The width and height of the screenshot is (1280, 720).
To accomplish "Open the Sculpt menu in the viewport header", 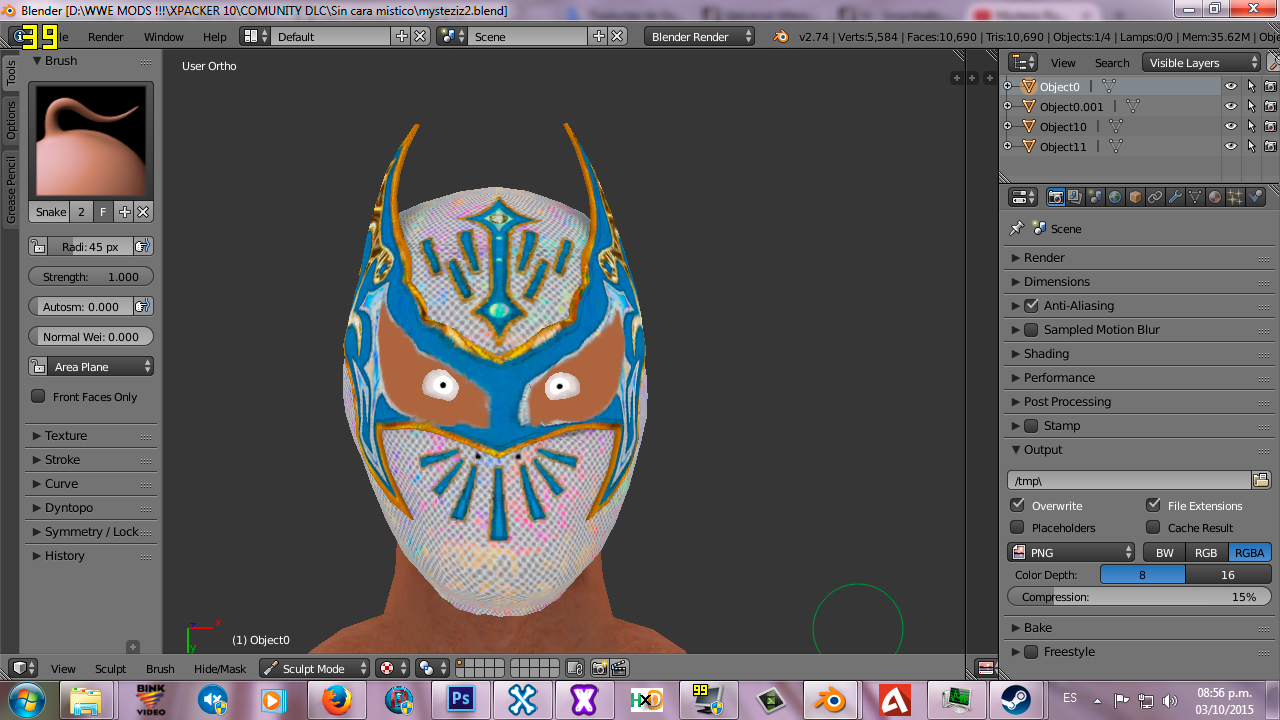I will click(110, 668).
